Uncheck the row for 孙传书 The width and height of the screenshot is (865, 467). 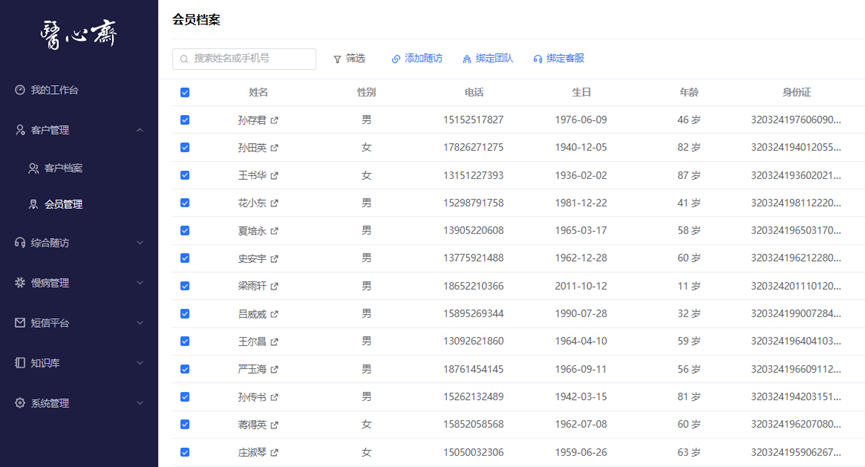coord(185,396)
